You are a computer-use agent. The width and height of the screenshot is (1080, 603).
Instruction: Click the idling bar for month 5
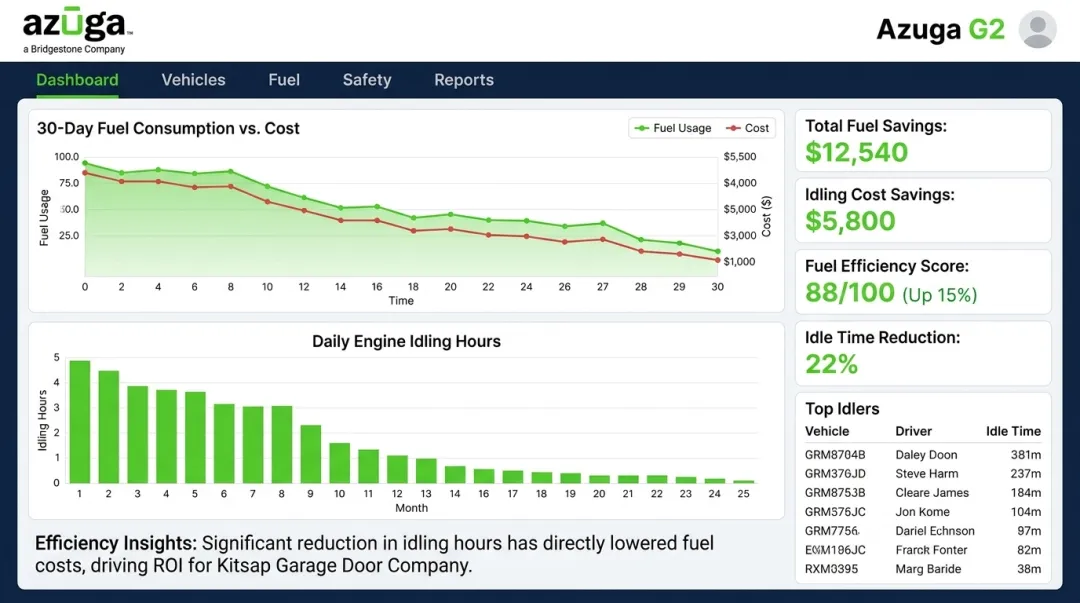click(x=195, y=438)
